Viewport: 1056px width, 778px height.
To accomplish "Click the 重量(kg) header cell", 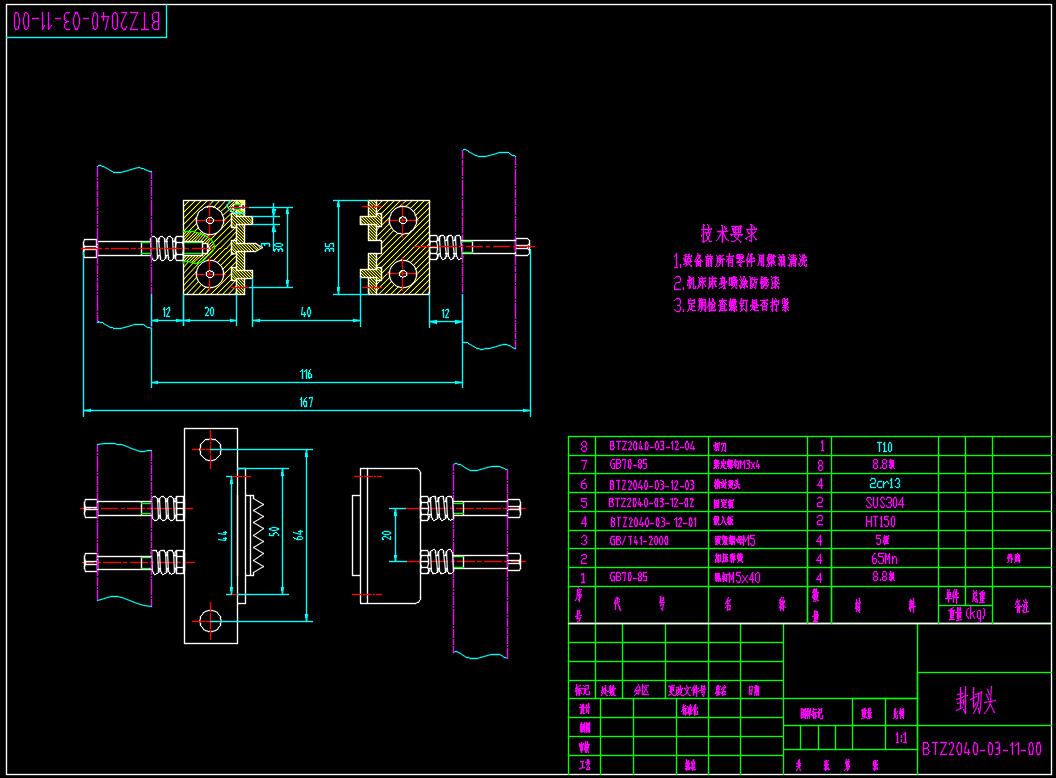I will pos(965,614).
